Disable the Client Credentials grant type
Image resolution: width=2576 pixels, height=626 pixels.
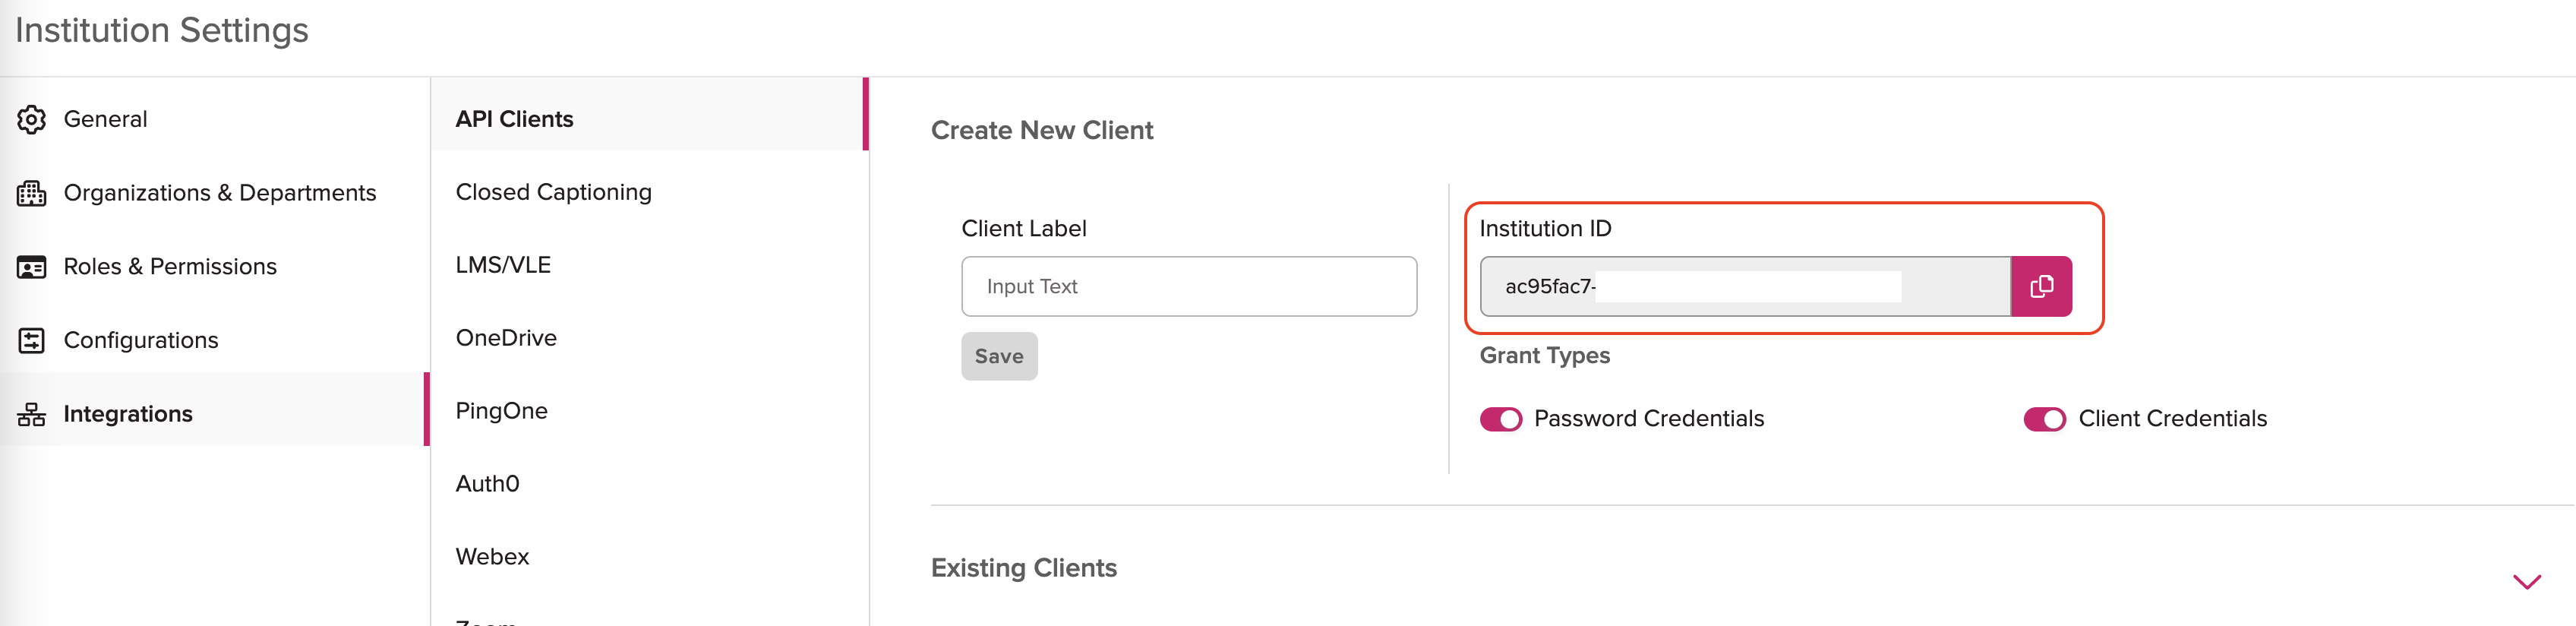point(2043,419)
